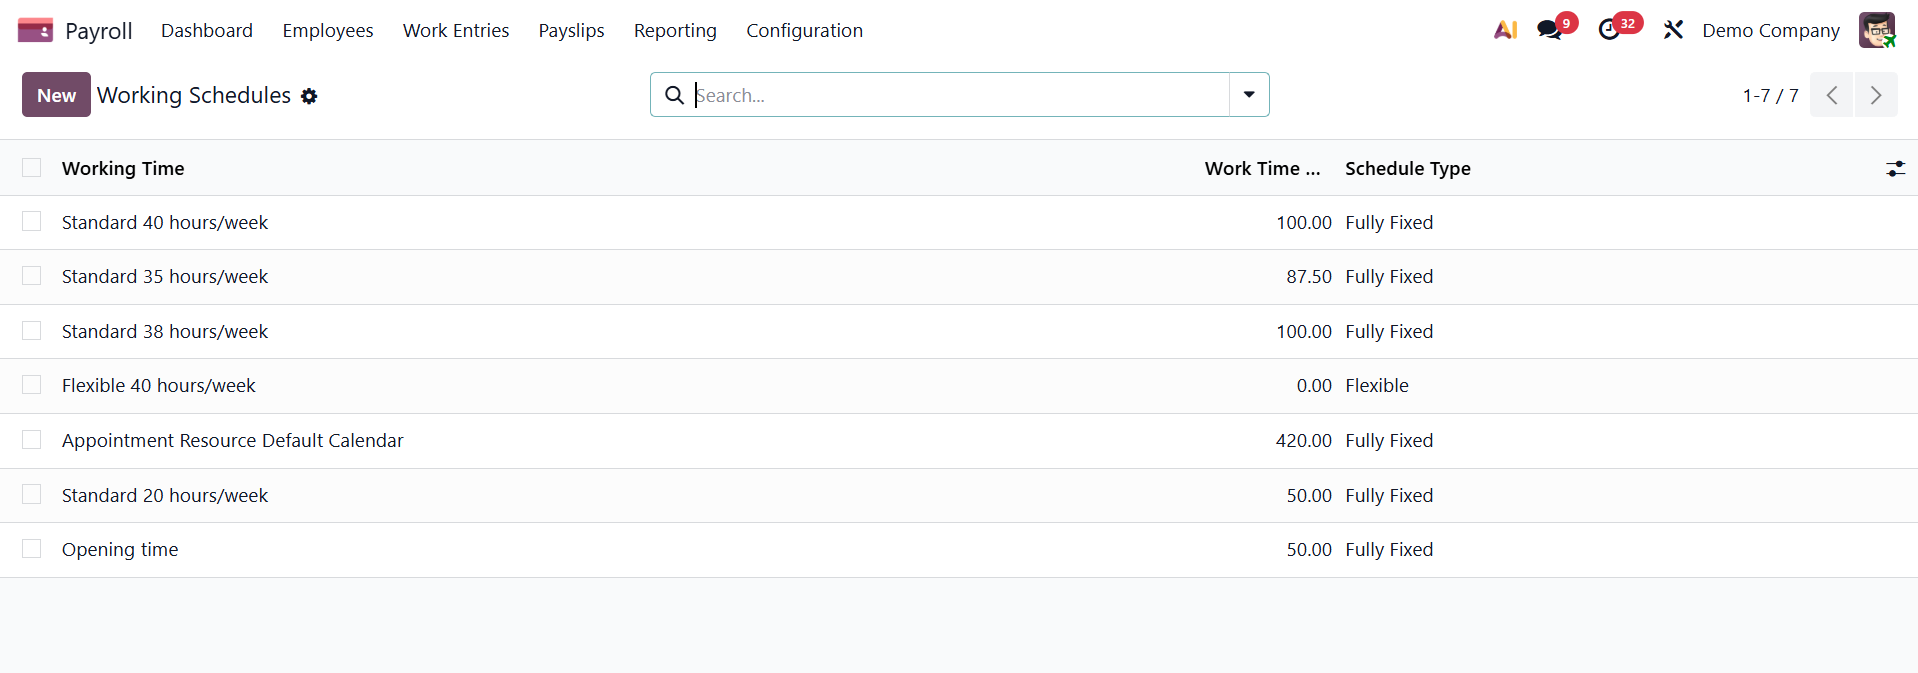Open the conversations chat icon
1918x673 pixels.
[1549, 30]
